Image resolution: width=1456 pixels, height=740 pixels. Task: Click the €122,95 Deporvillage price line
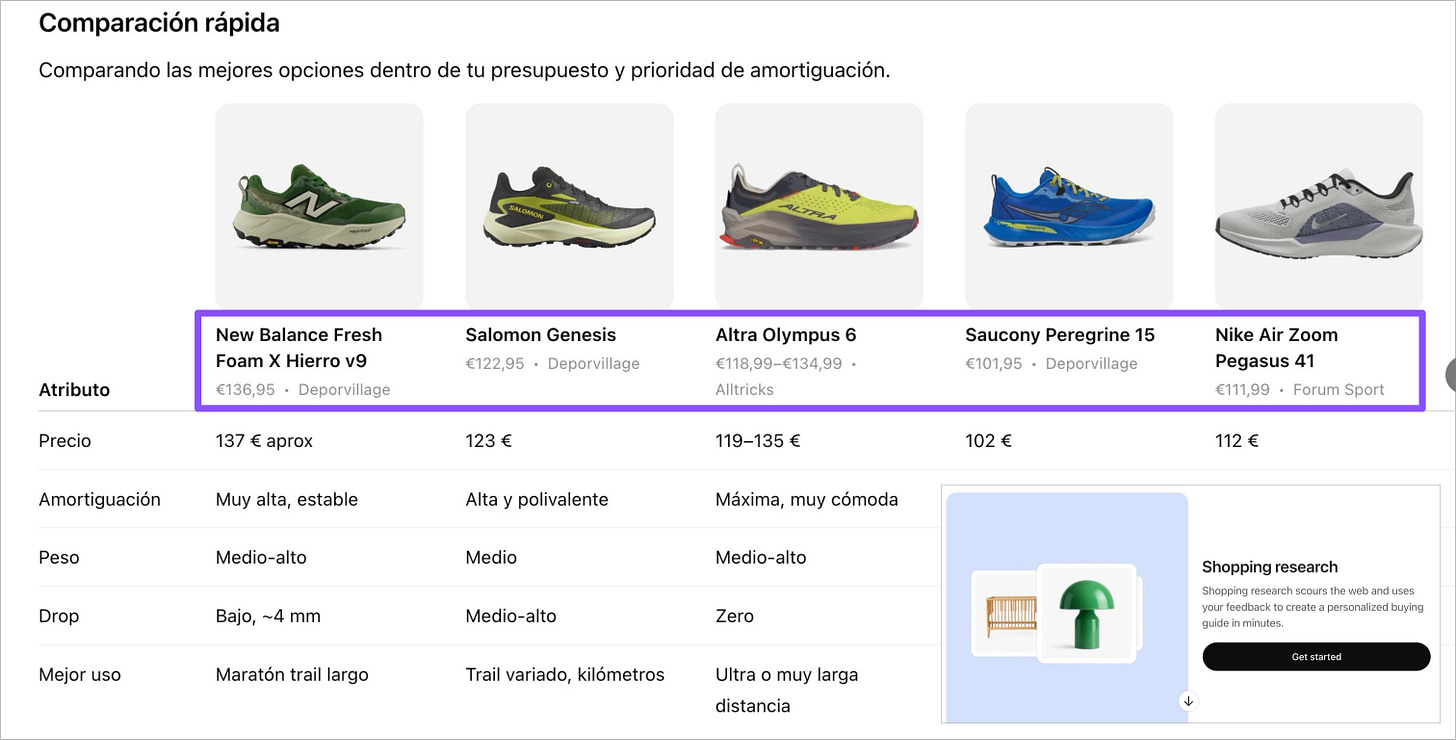552,364
